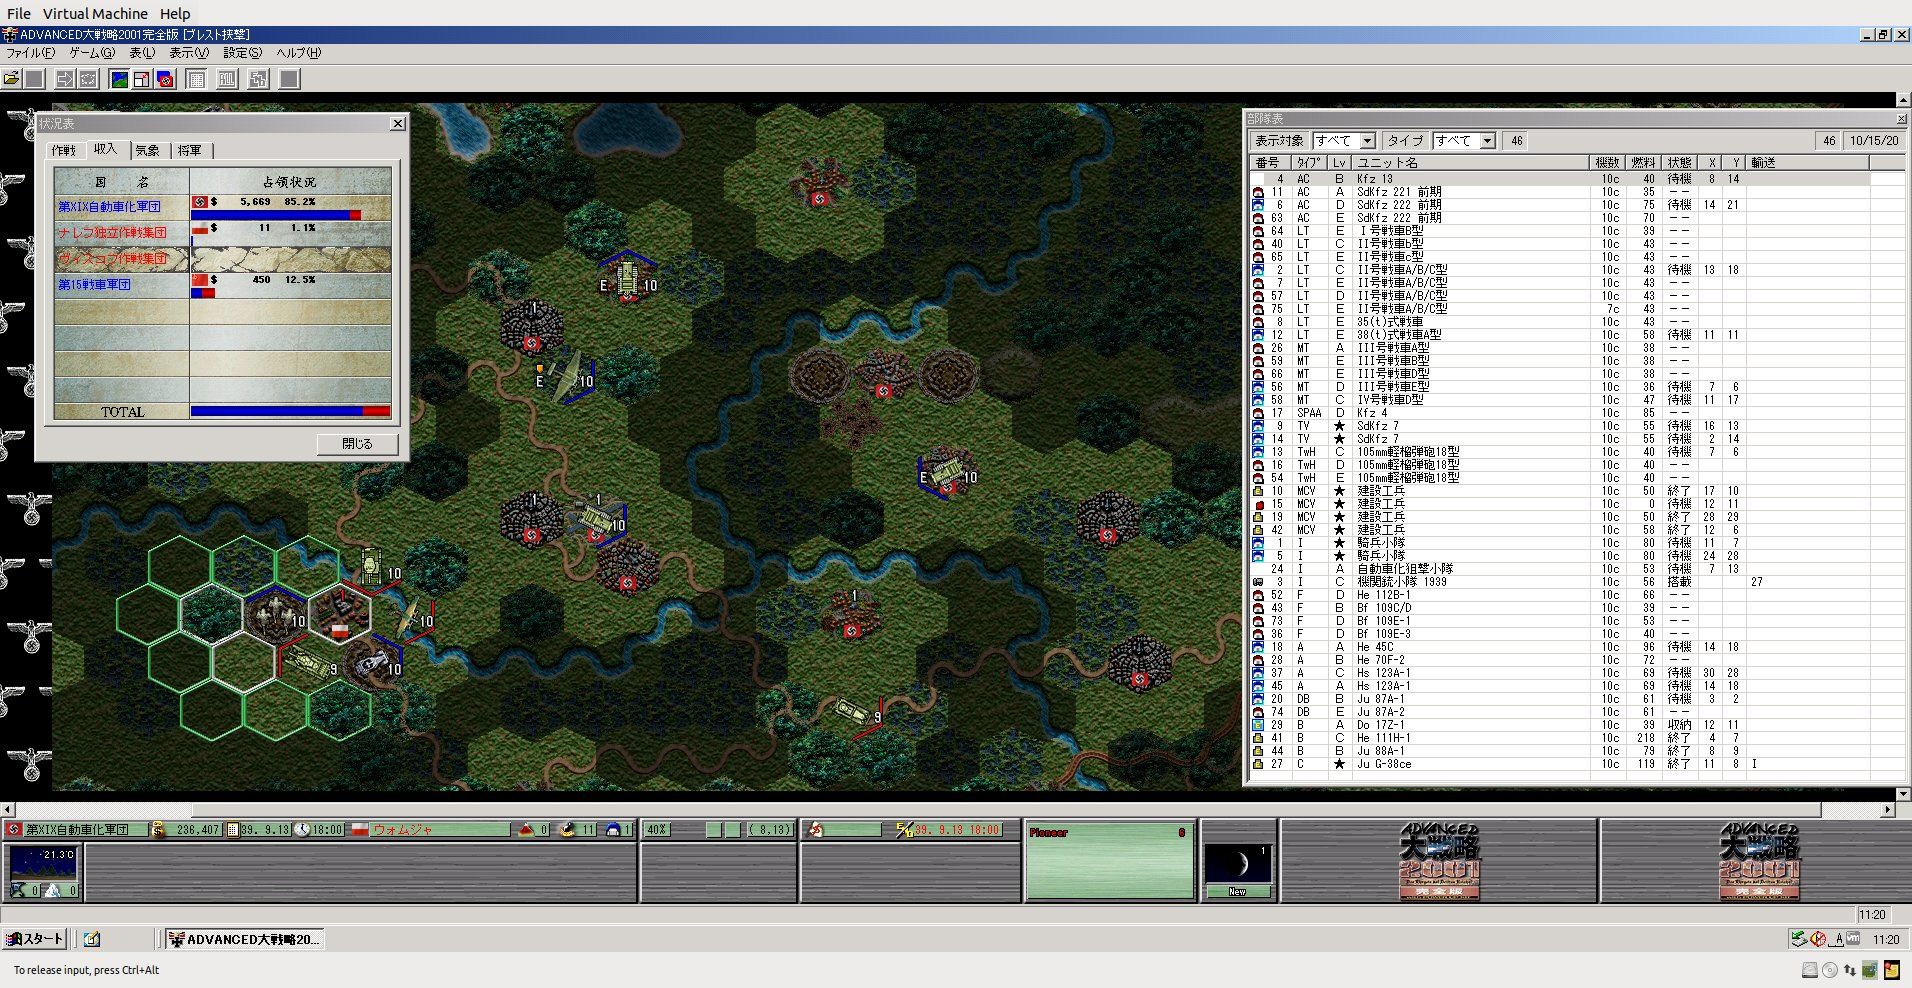
Task: Click the blue-and-red nation flag toolbar icon
Action: (165, 79)
